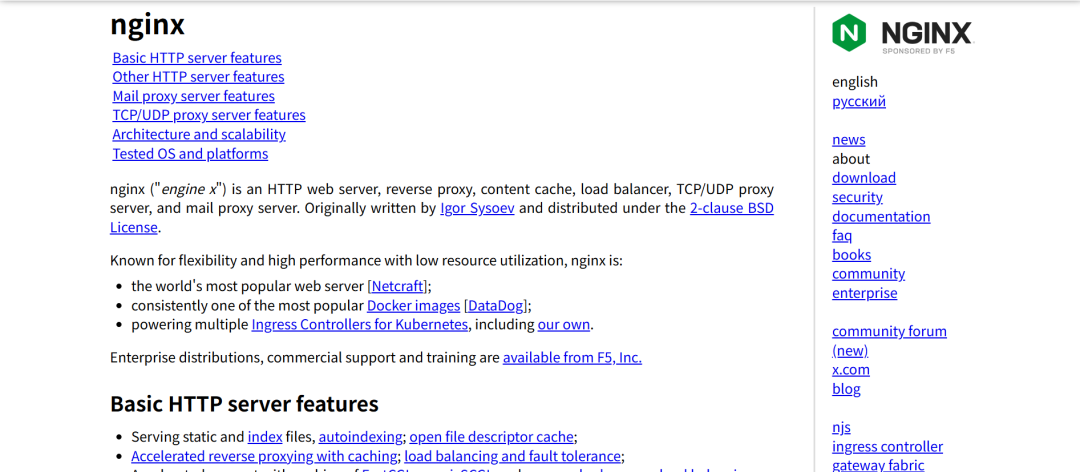The width and height of the screenshot is (1080, 472).
Task: Open the books page
Action: tap(851, 255)
